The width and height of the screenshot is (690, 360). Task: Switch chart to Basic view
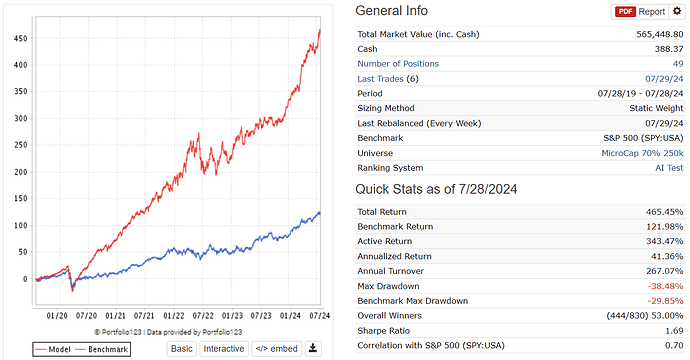point(182,349)
